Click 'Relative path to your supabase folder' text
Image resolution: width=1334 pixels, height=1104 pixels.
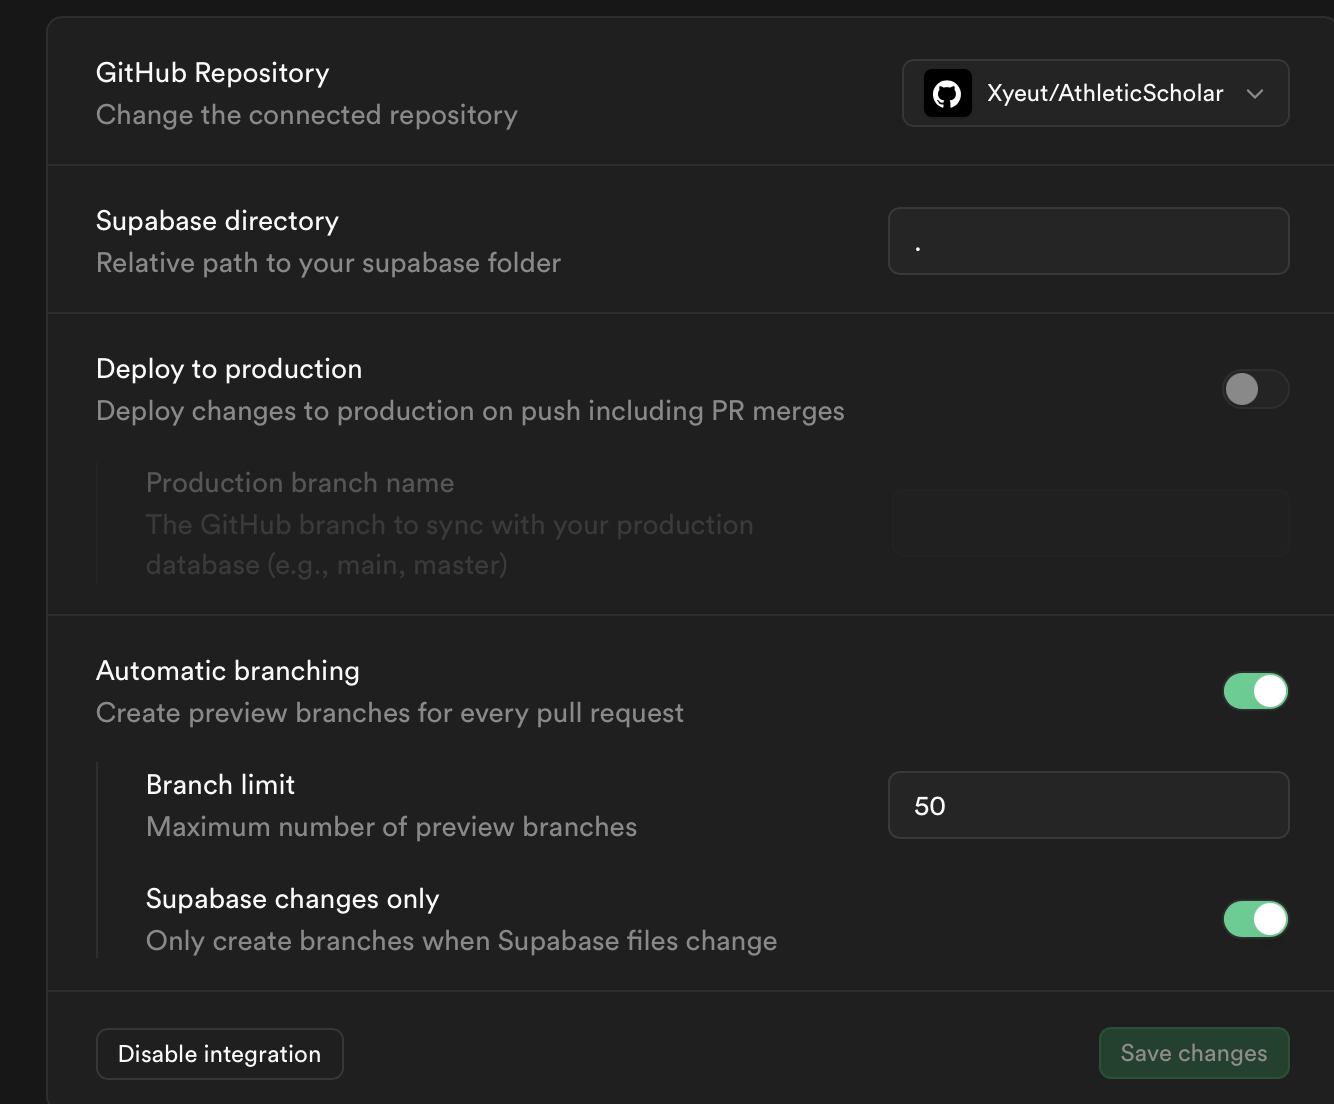click(328, 263)
